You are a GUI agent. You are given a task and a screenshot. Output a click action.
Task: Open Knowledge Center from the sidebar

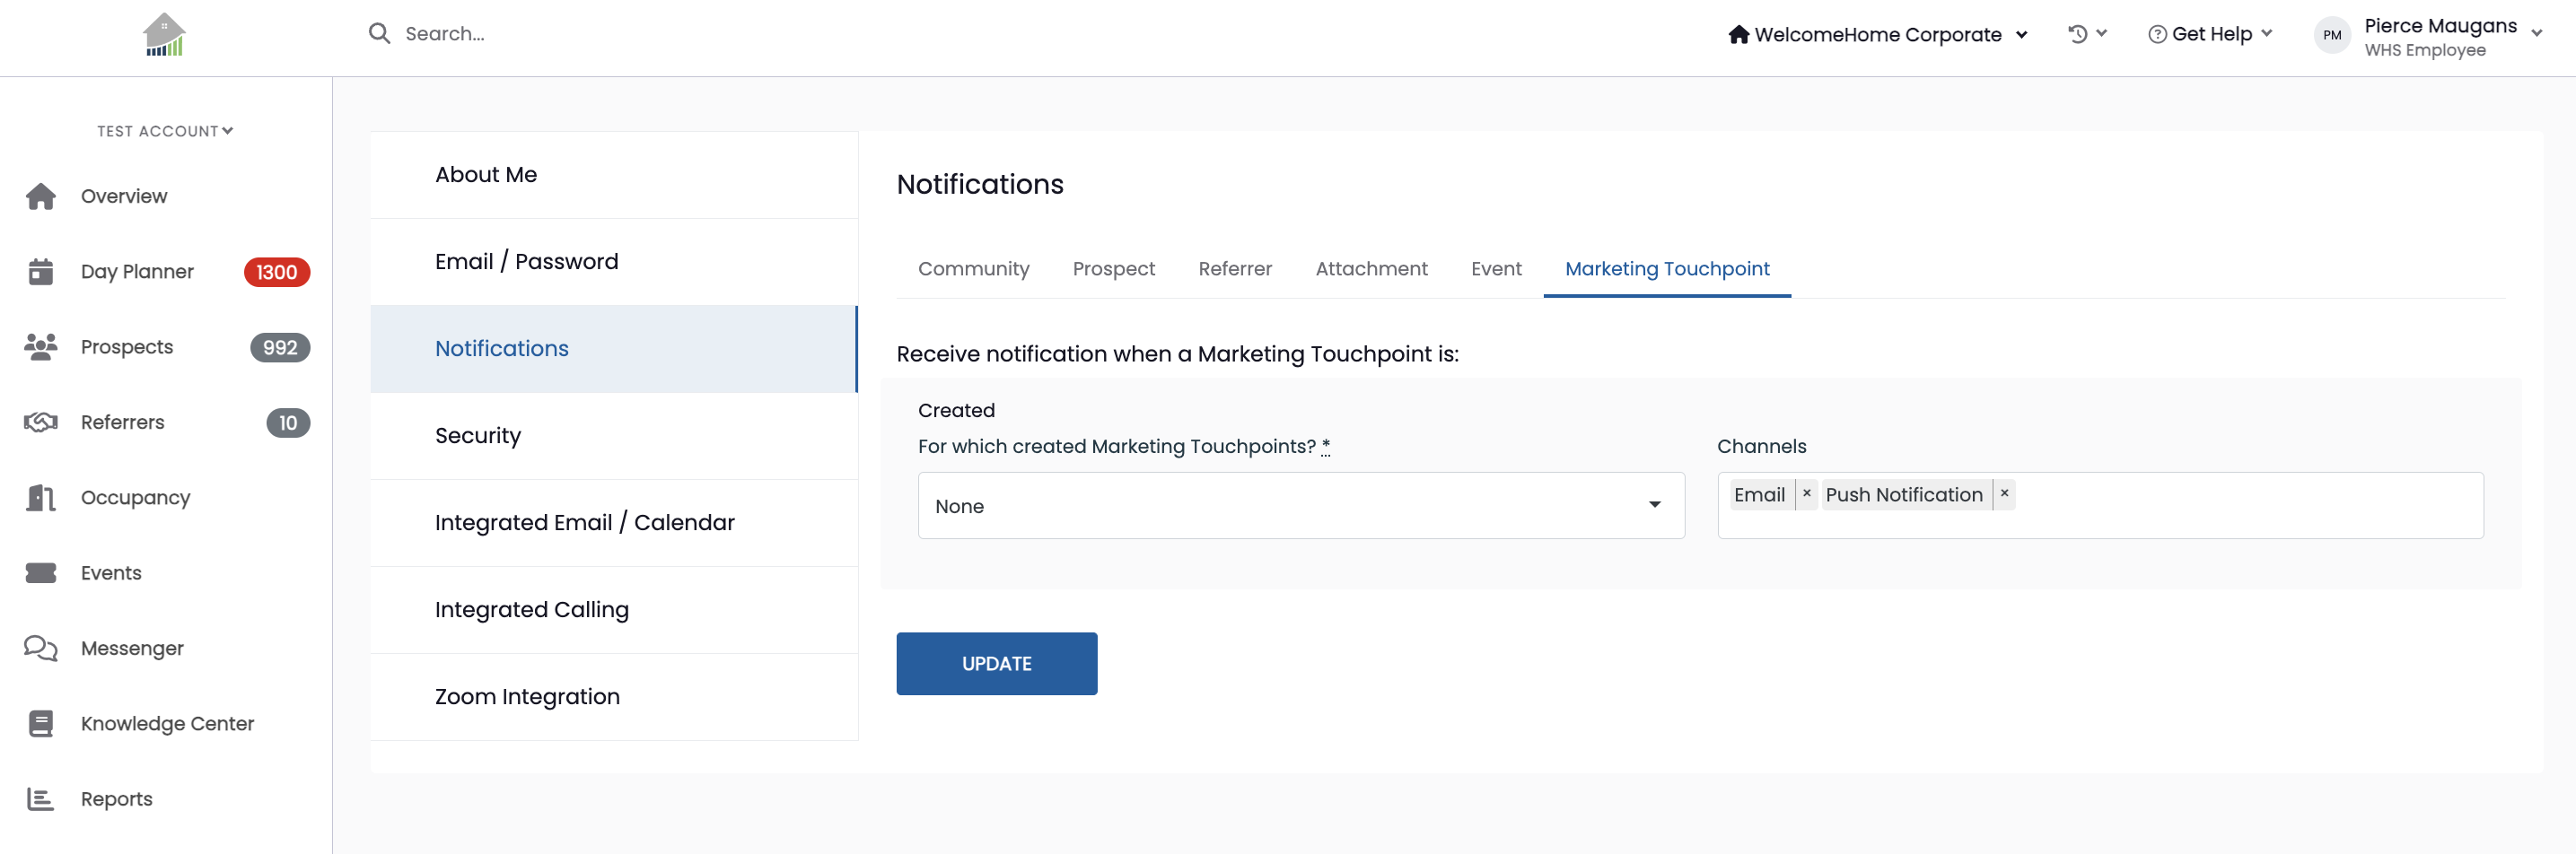[167, 724]
